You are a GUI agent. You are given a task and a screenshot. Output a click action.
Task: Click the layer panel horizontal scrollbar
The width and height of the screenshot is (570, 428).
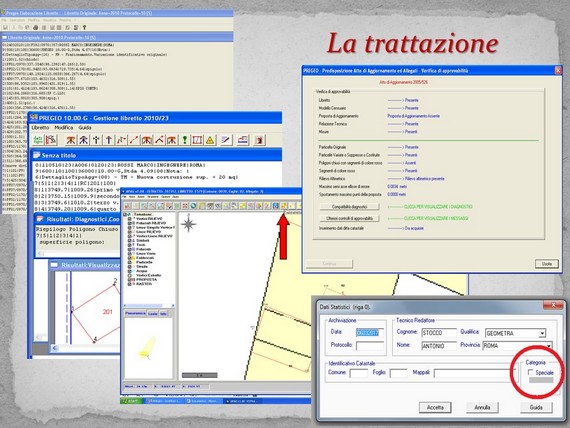pyautogui.click(x=149, y=305)
